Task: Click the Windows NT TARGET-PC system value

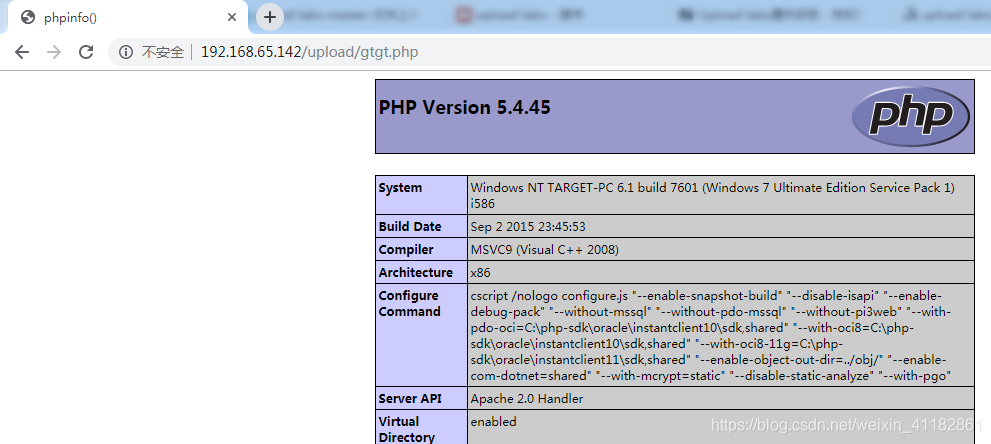Action: pyautogui.click(x=713, y=196)
